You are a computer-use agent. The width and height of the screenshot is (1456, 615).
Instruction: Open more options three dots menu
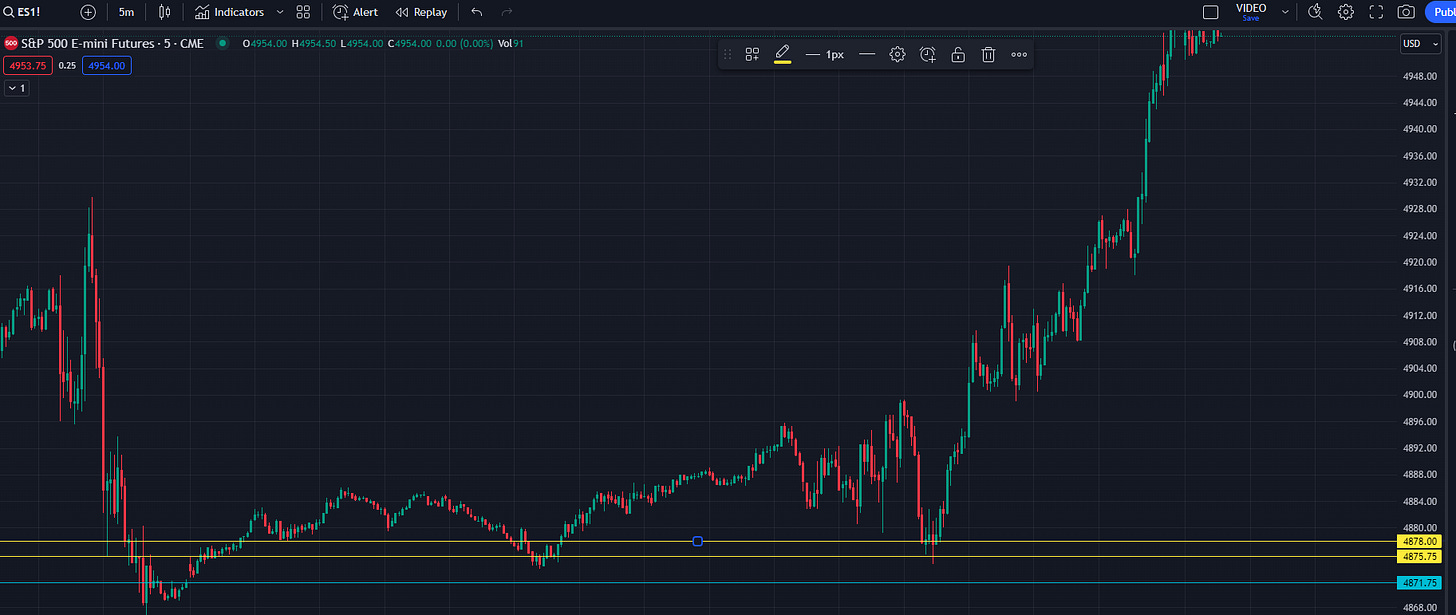tap(1019, 55)
